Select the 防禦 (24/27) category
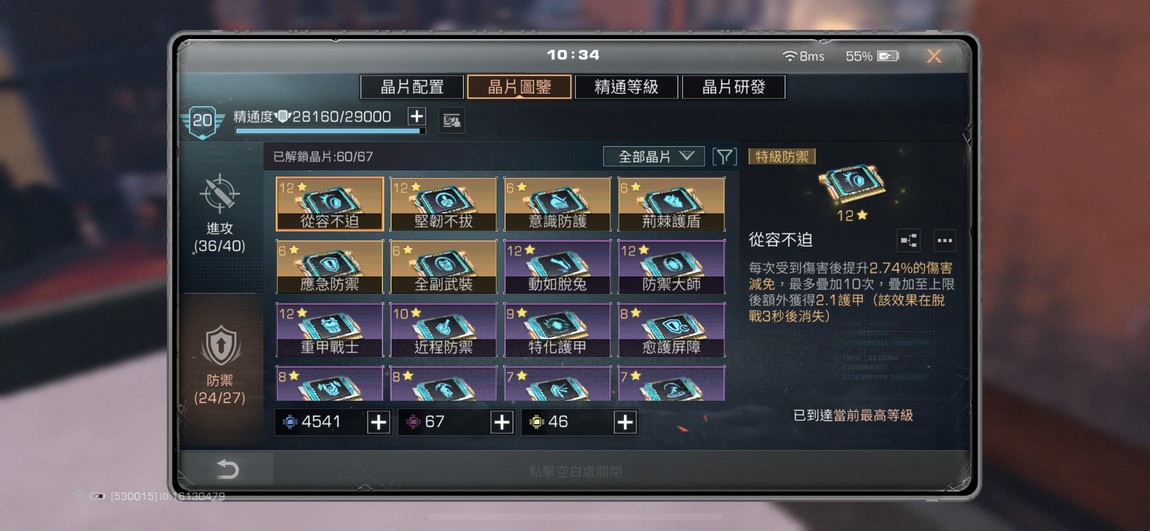The width and height of the screenshot is (1150, 531). click(221, 367)
